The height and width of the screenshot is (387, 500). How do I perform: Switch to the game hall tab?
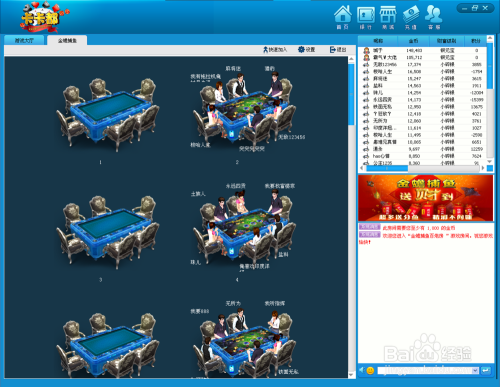tap(24, 40)
